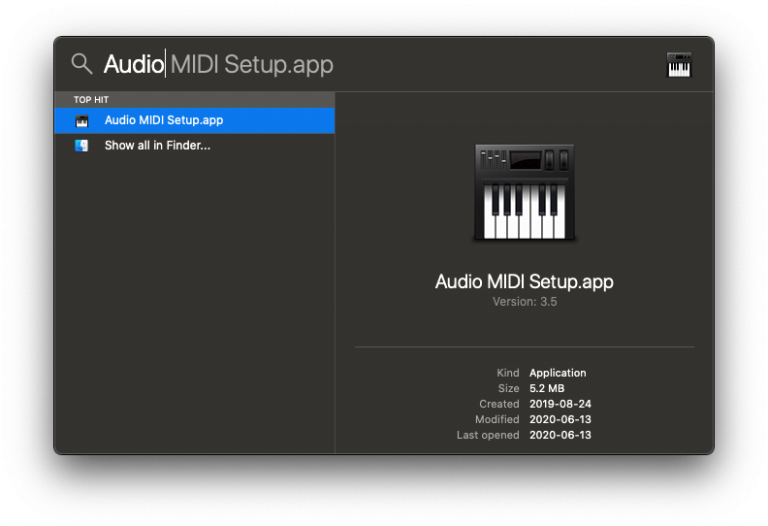Click the Modified date 2020-06-13
768x526 pixels.
pos(560,420)
